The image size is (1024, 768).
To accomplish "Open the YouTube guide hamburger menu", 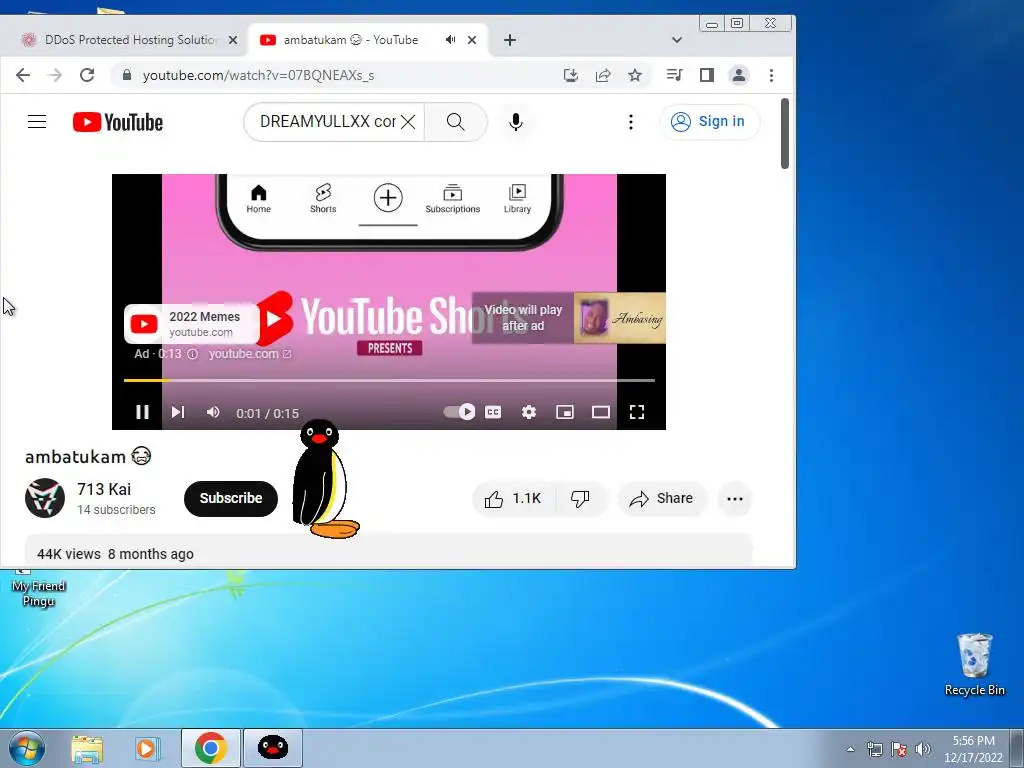I will coord(37,121).
